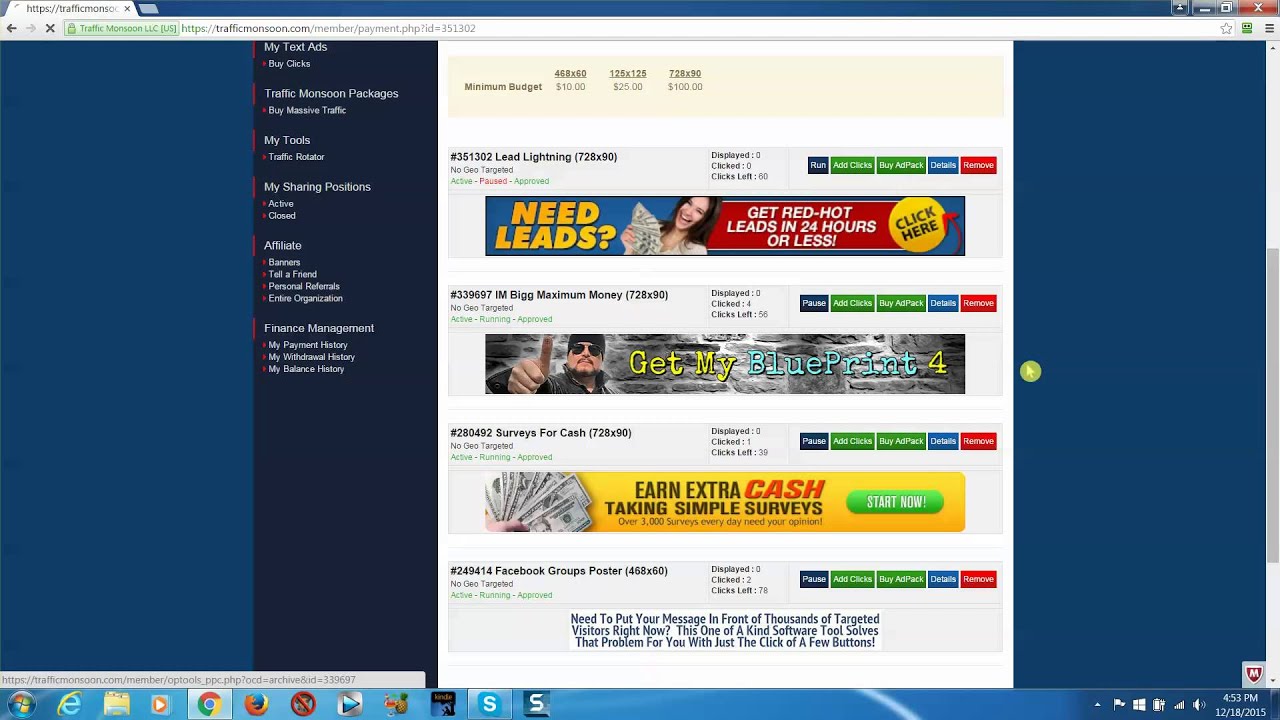Pause the IM Bigg Maximum Money campaign

click(x=814, y=303)
